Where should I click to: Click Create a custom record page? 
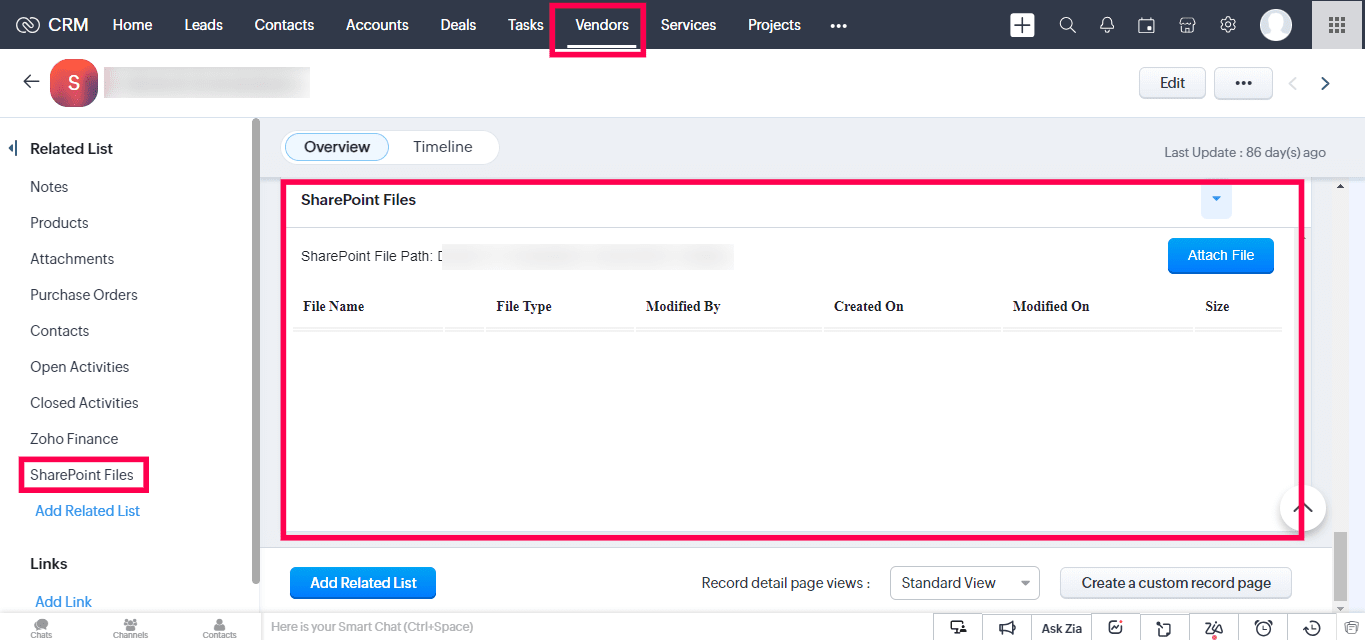(x=1176, y=583)
